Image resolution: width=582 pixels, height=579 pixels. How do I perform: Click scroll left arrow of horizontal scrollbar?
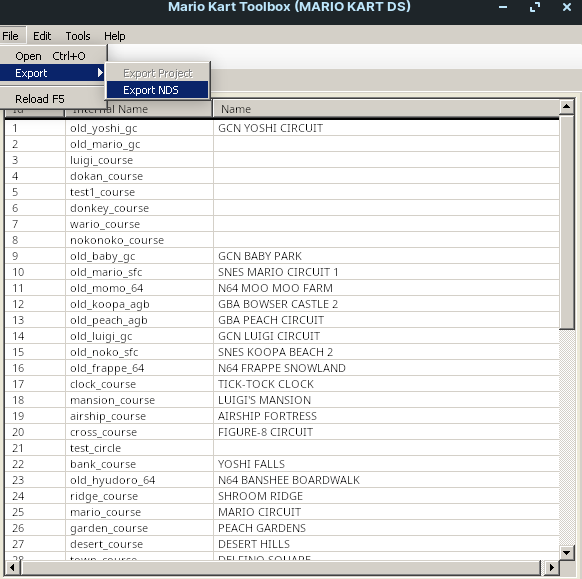point(12,568)
